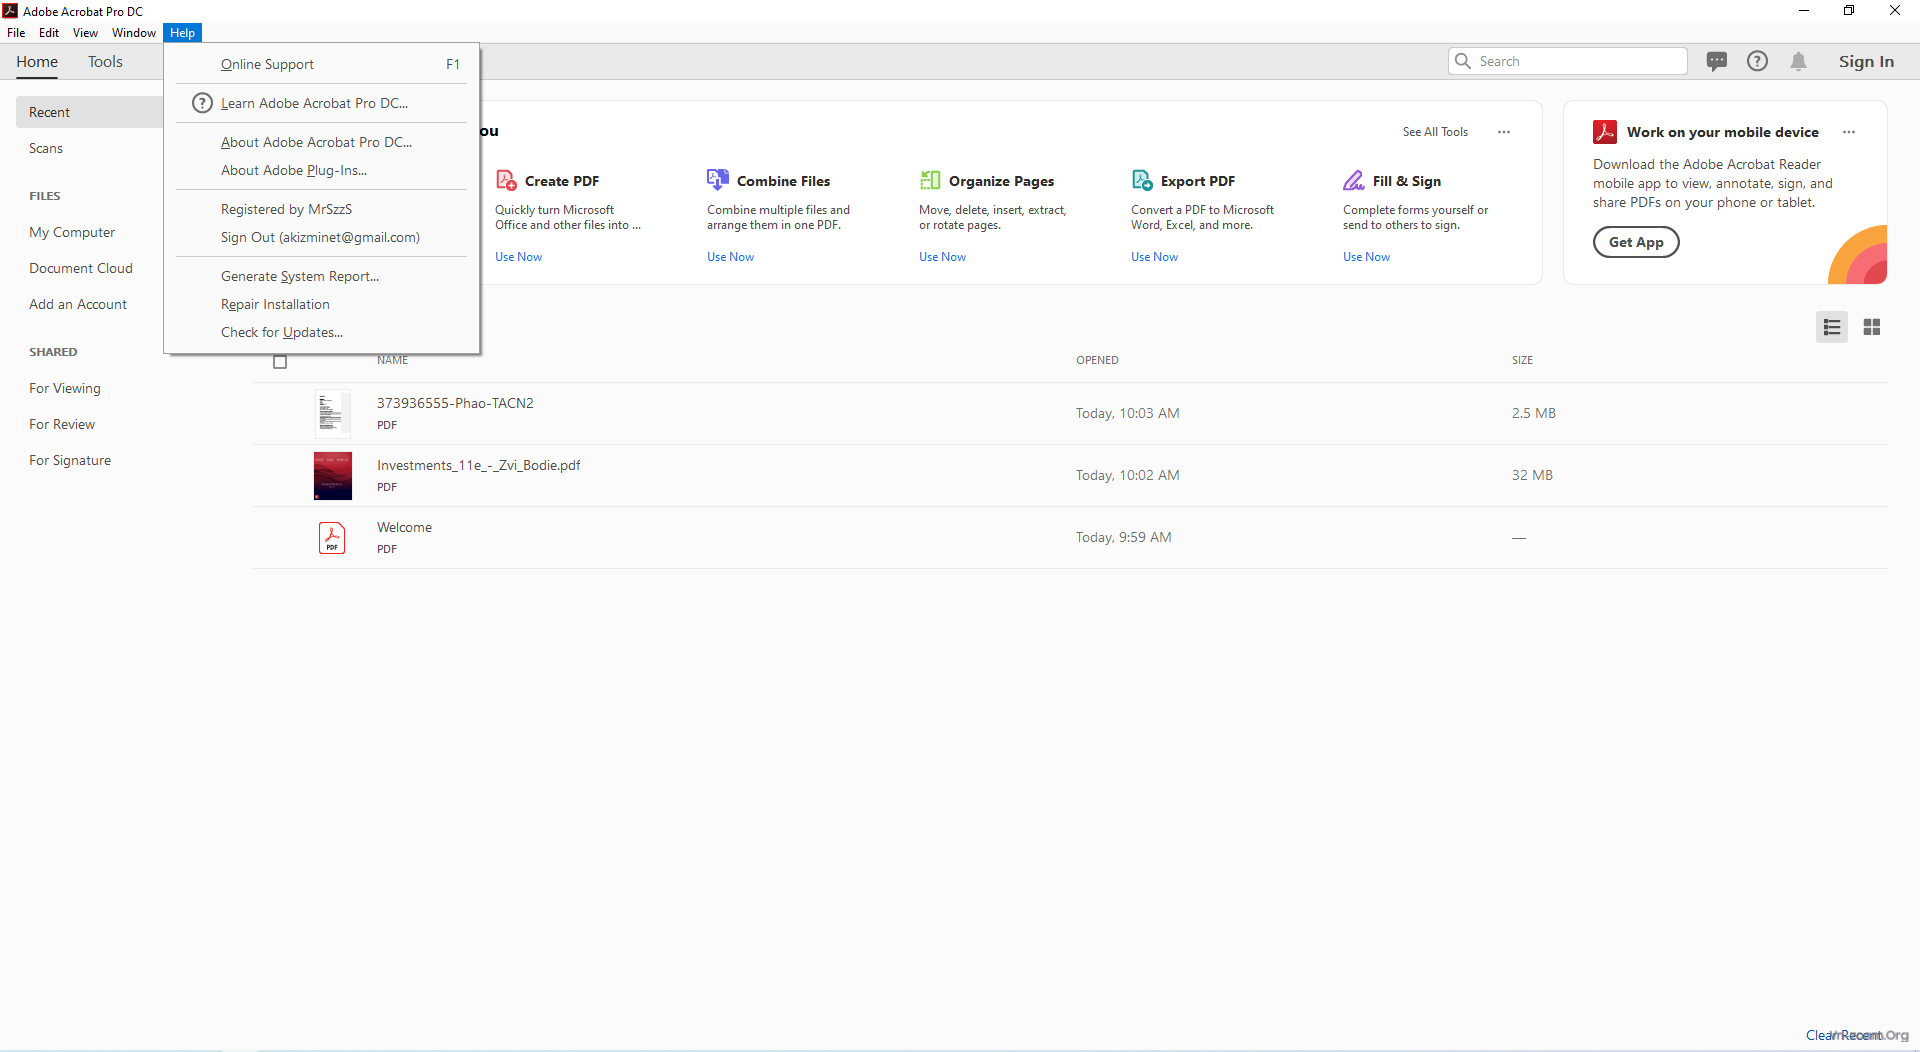Click the Welcome PDF file icon
The height and width of the screenshot is (1052, 1920).
[x=332, y=538]
